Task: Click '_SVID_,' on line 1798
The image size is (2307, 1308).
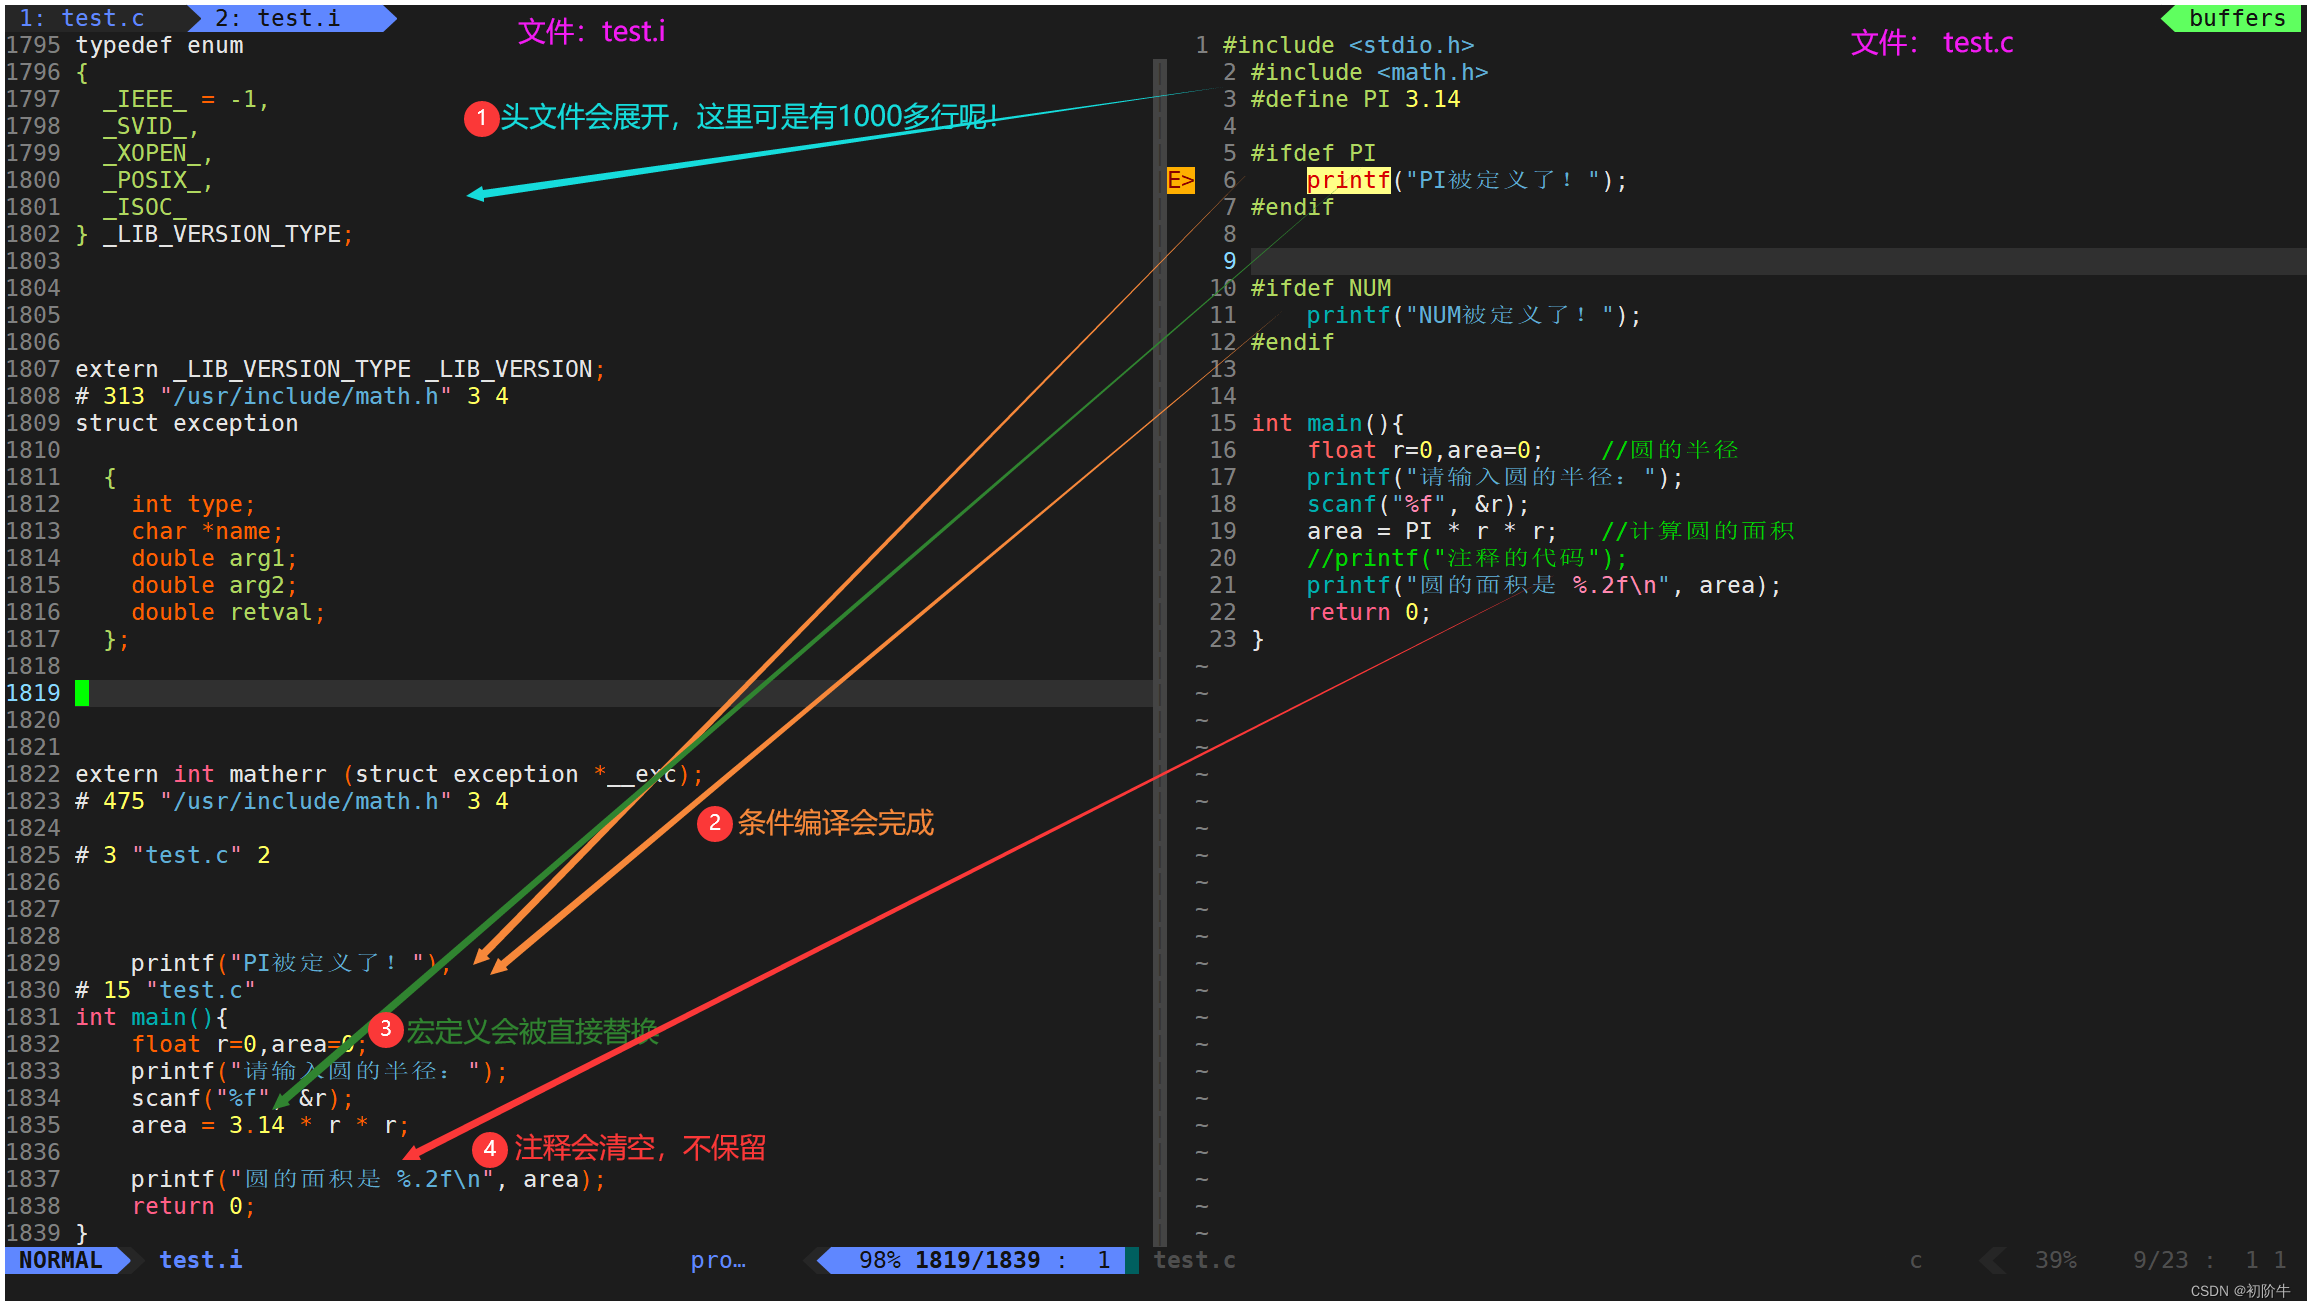Action: tap(152, 126)
